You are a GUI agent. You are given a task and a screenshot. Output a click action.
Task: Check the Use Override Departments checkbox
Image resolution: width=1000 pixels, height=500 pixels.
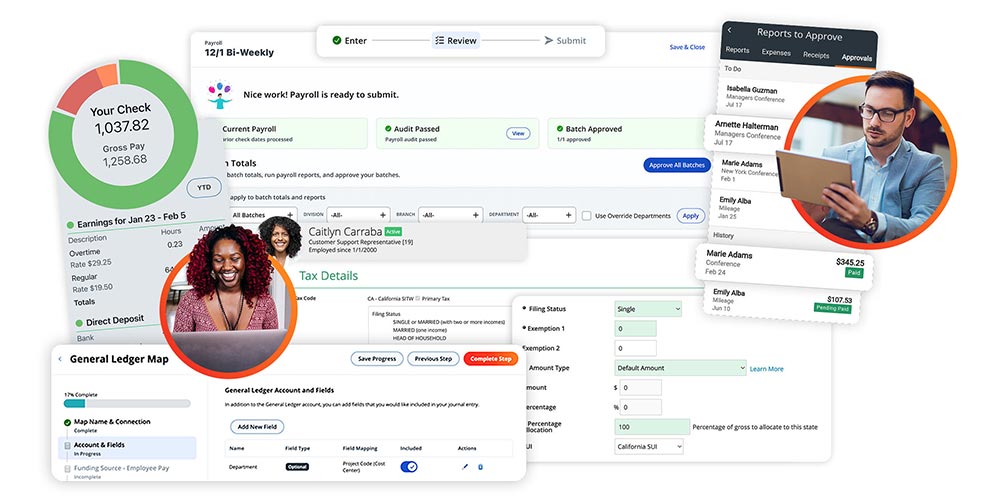click(586, 215)
